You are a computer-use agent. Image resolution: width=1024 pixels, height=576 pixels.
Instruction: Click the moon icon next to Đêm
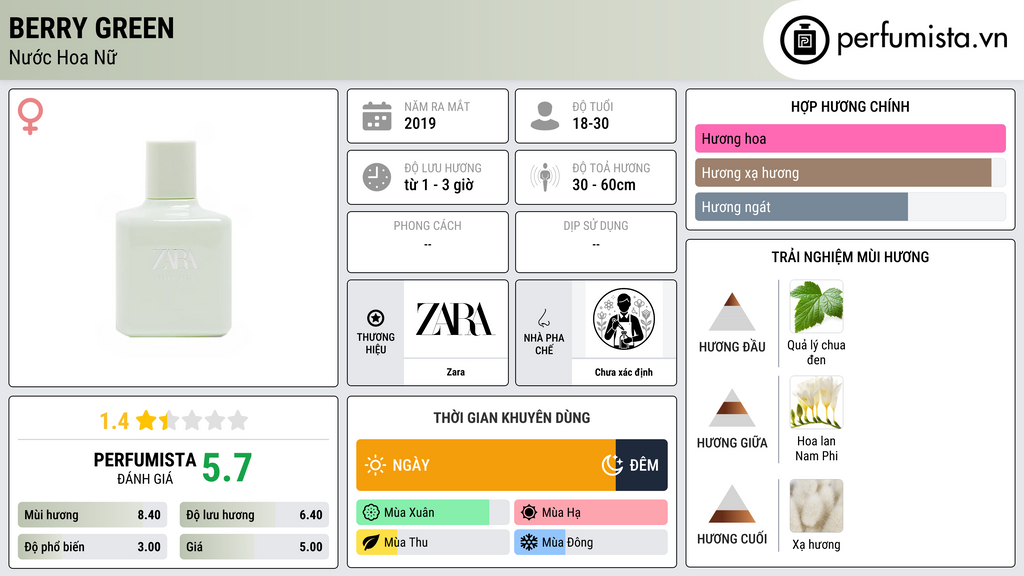pyautogui.click(x=612, y=465)
